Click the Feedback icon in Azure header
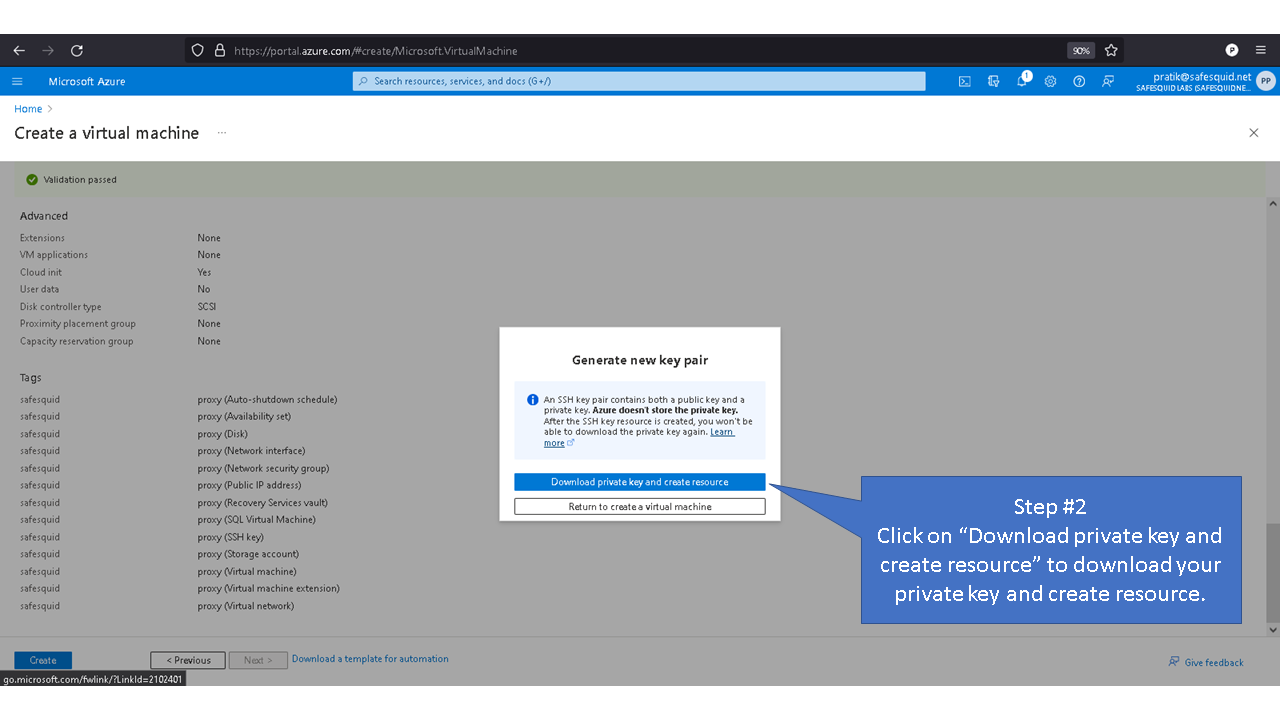This screenshot has width=1280, height=720. [1108, 82]
